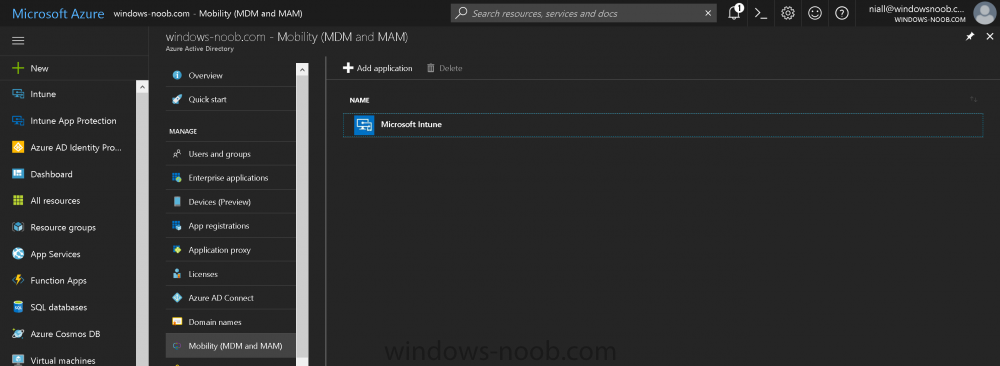Screen dimensions: 1000x366
Task: Click the user account avatar
Action: pyautogui.click(x=985, y=13)
